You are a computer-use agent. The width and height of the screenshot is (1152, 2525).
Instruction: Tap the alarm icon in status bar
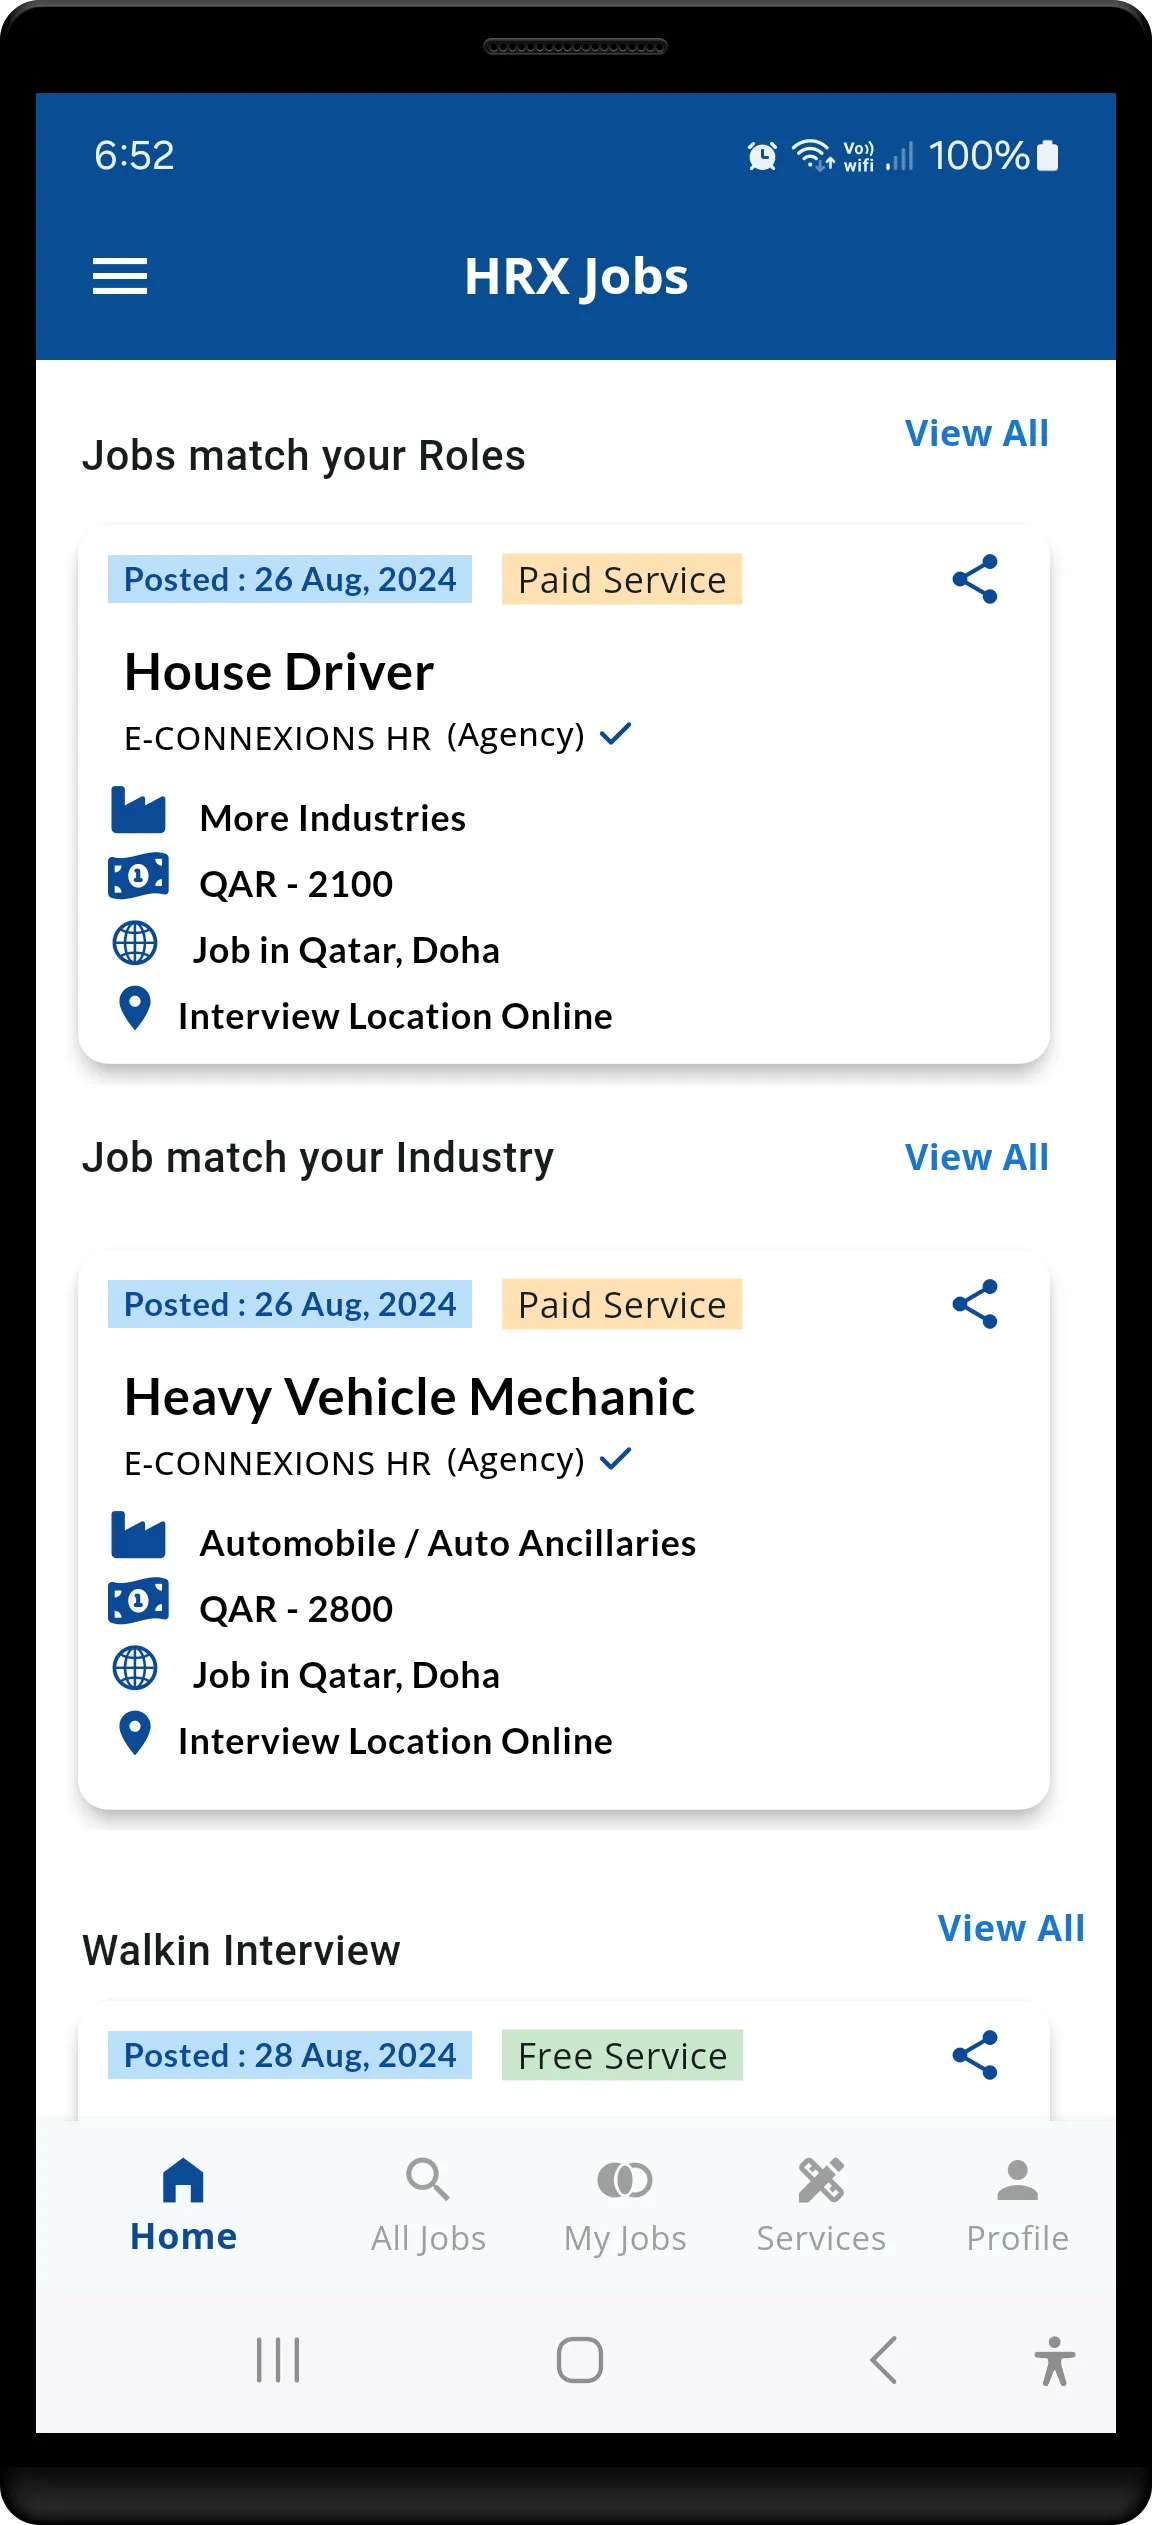coord(762,156)
